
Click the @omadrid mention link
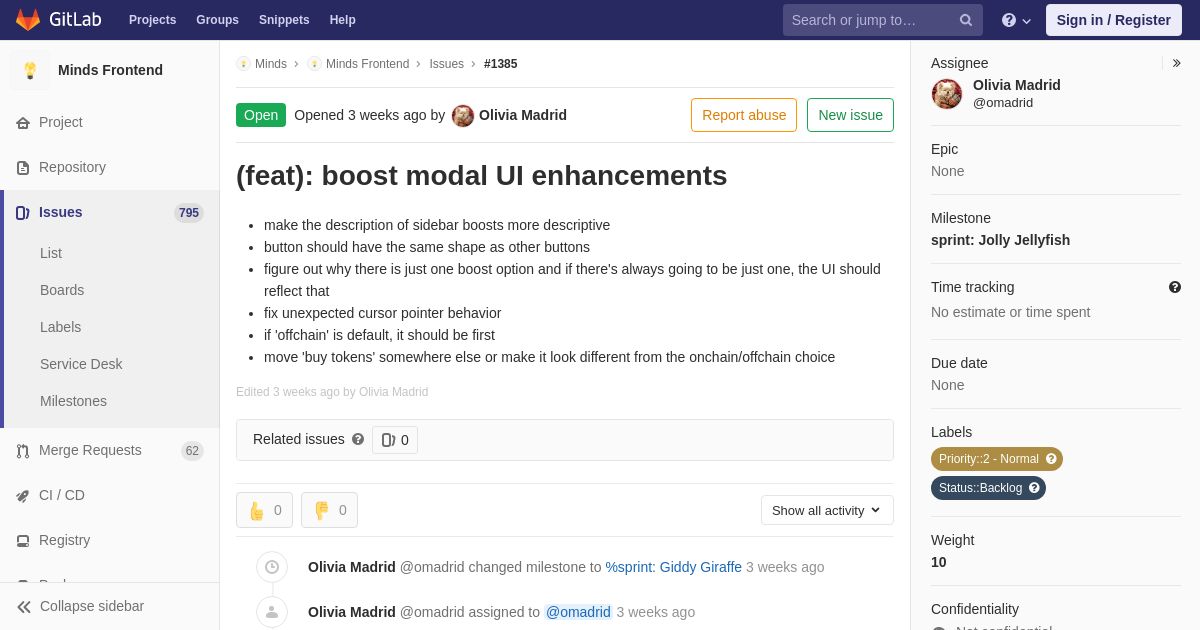(x=578, y=612)
